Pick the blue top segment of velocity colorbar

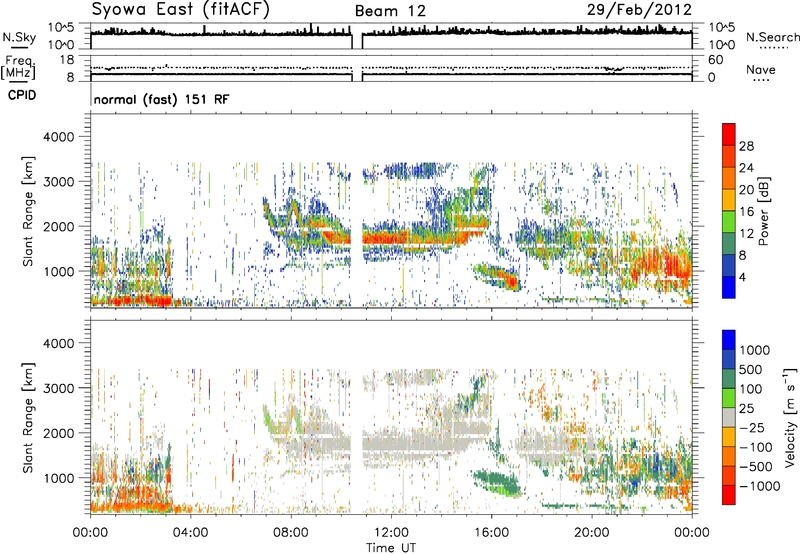[x=729, y=340]
